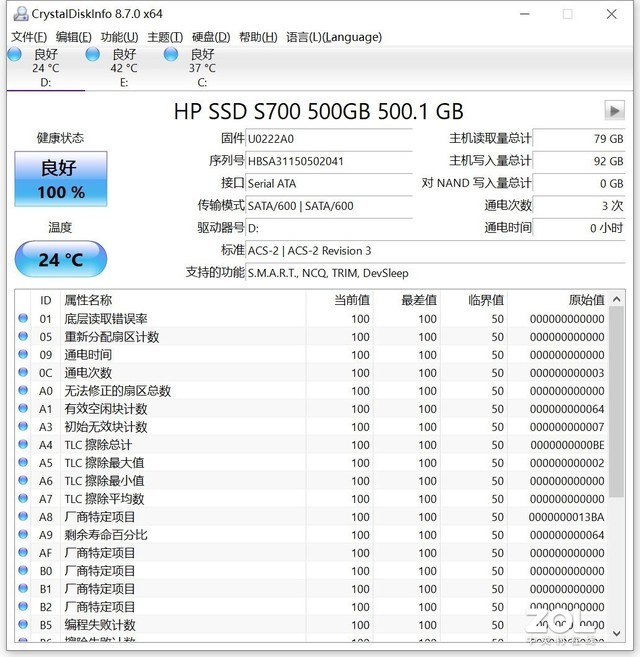Image resolution: width=640 pixels, height=657 pixels.
Task: Click the NAND writes value 0 GB
Action: click(x=579, y=184)
